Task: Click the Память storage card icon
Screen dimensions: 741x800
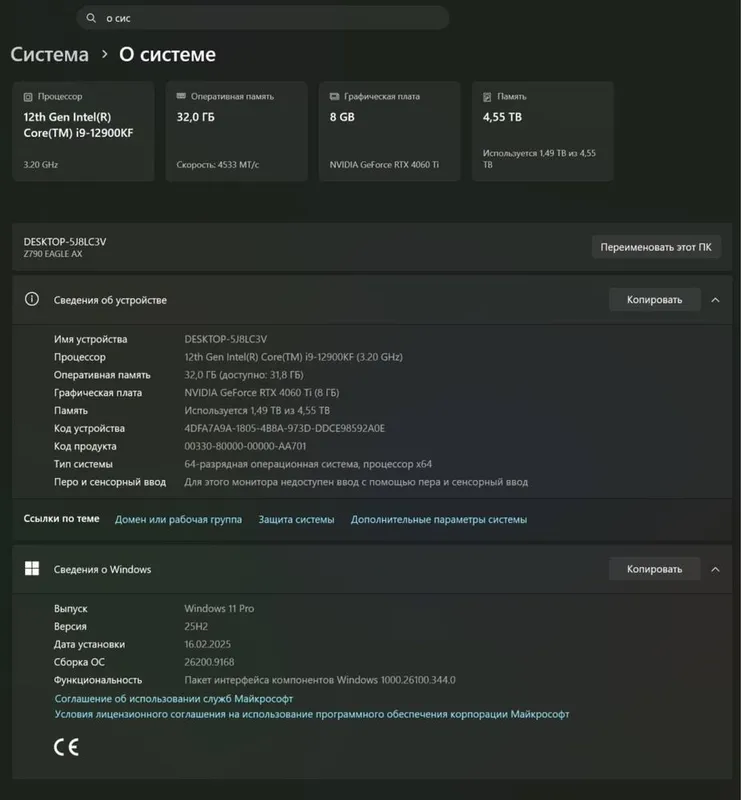Action: 487,96
